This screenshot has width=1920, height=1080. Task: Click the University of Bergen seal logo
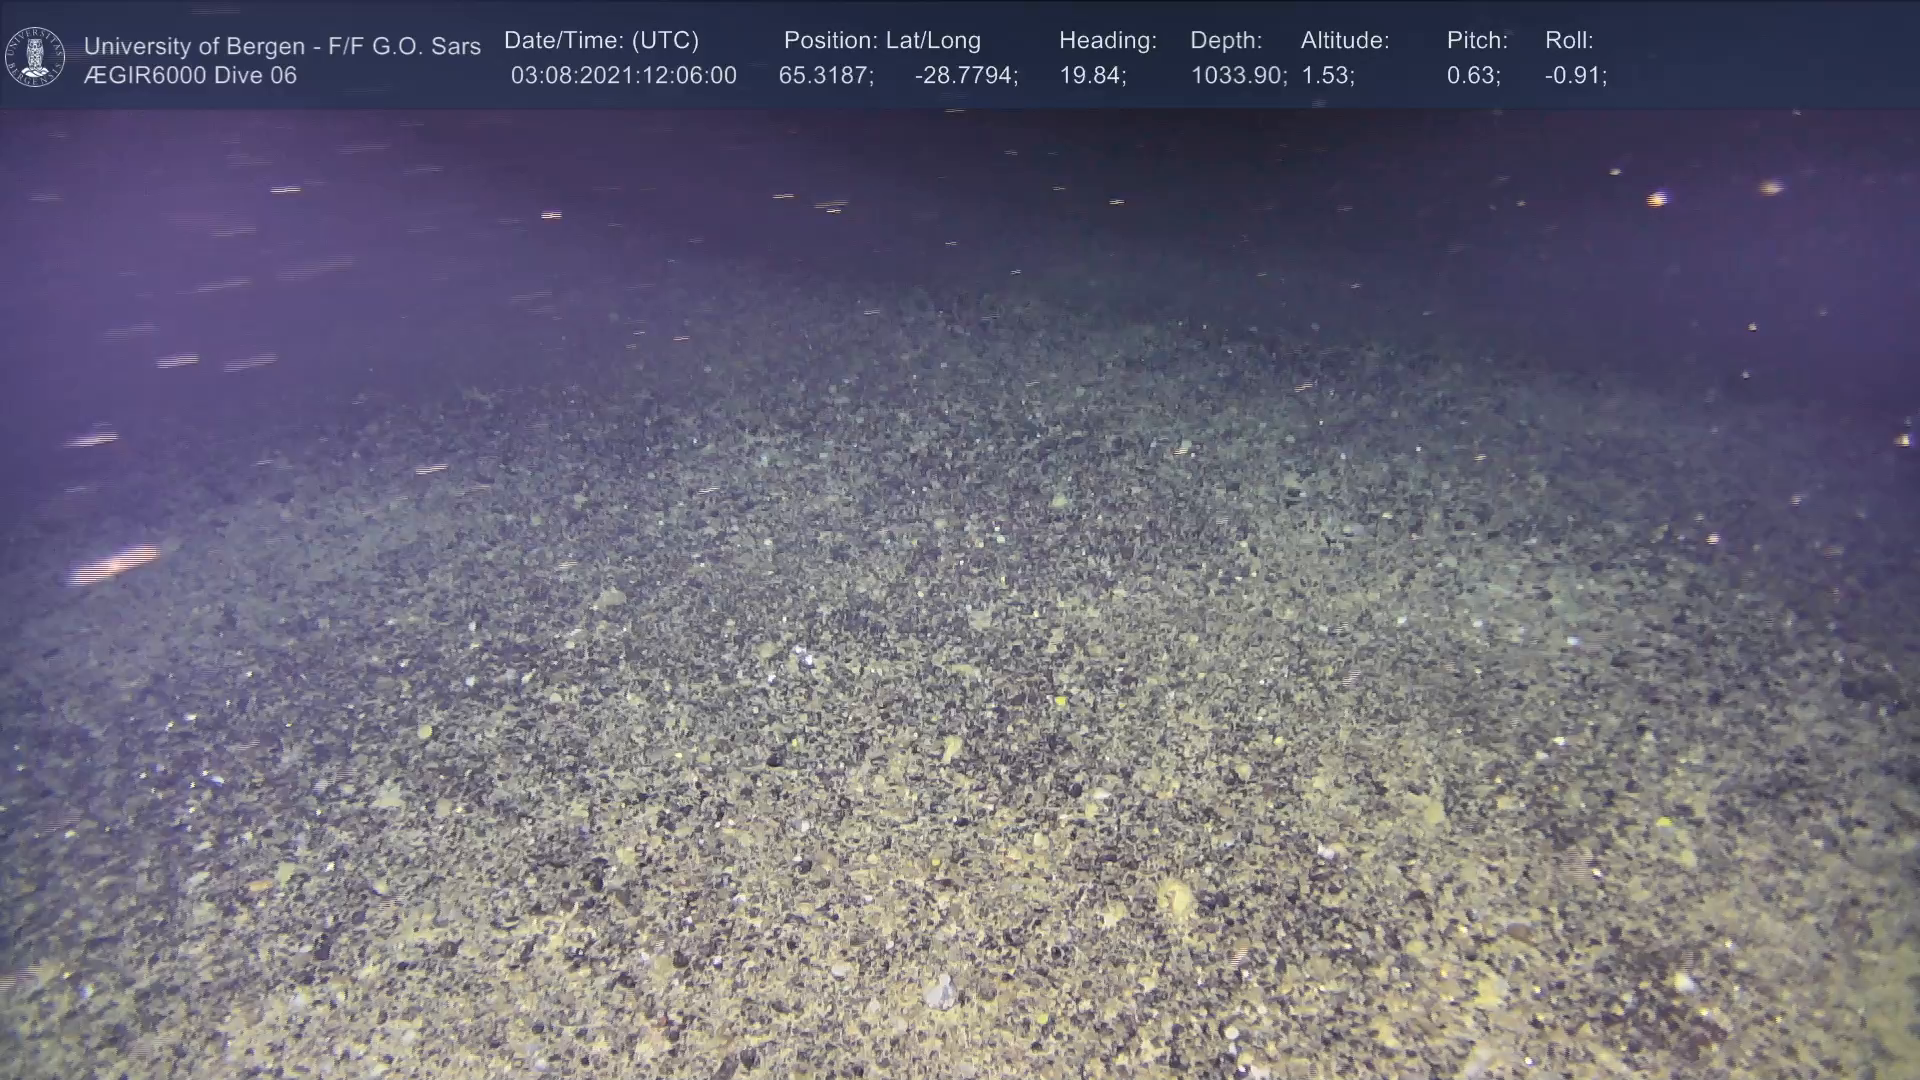(35, 57)
